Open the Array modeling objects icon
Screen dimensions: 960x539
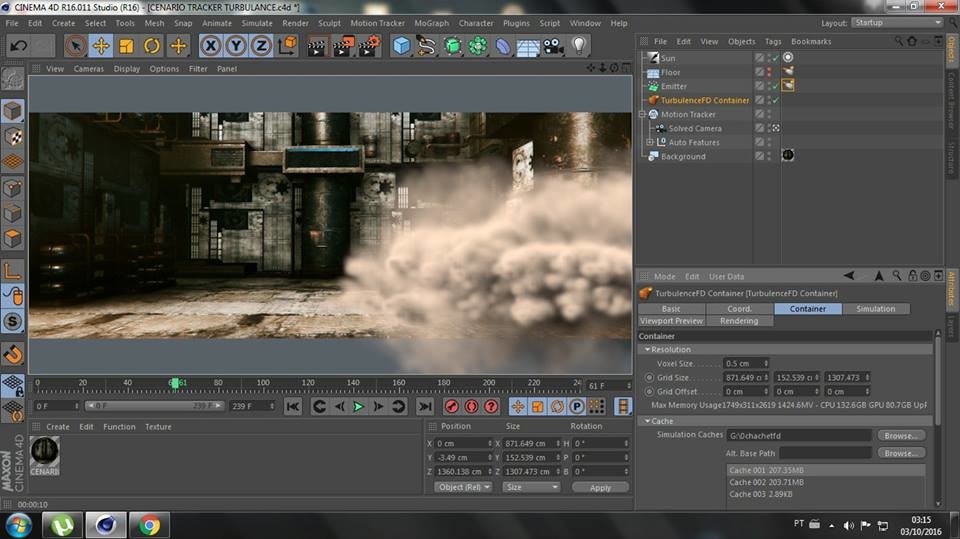tap(478, 46)
